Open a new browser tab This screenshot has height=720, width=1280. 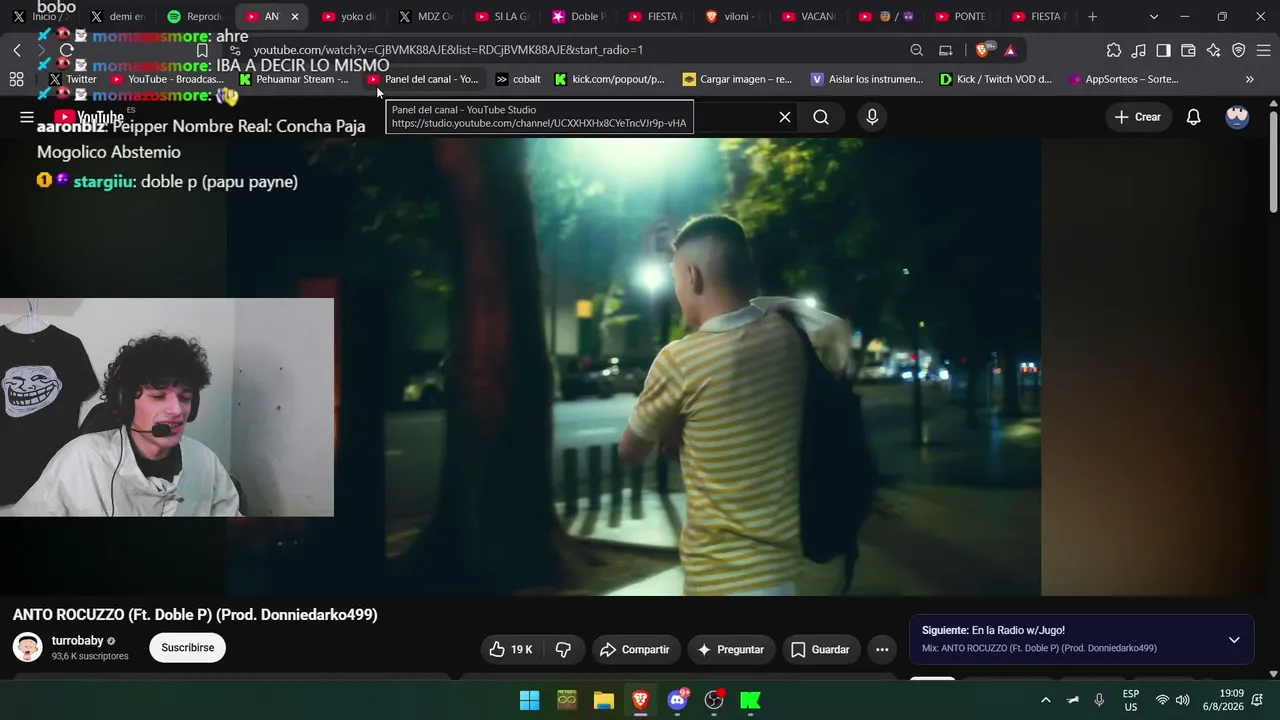coord(1092,17)
